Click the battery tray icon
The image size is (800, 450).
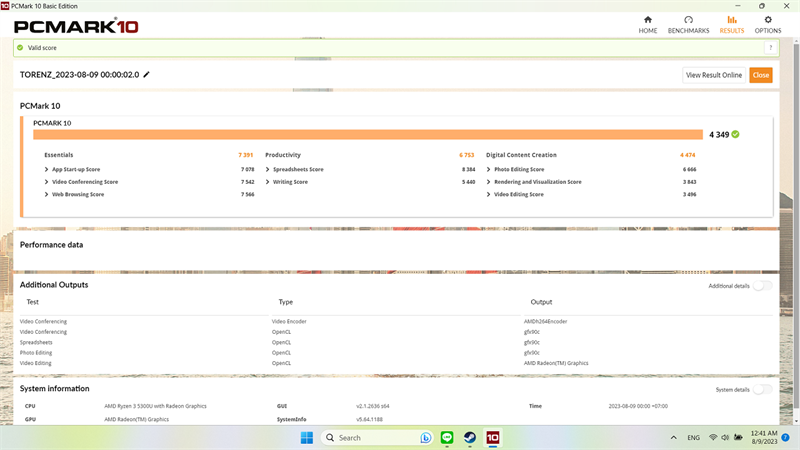[738, 437]
